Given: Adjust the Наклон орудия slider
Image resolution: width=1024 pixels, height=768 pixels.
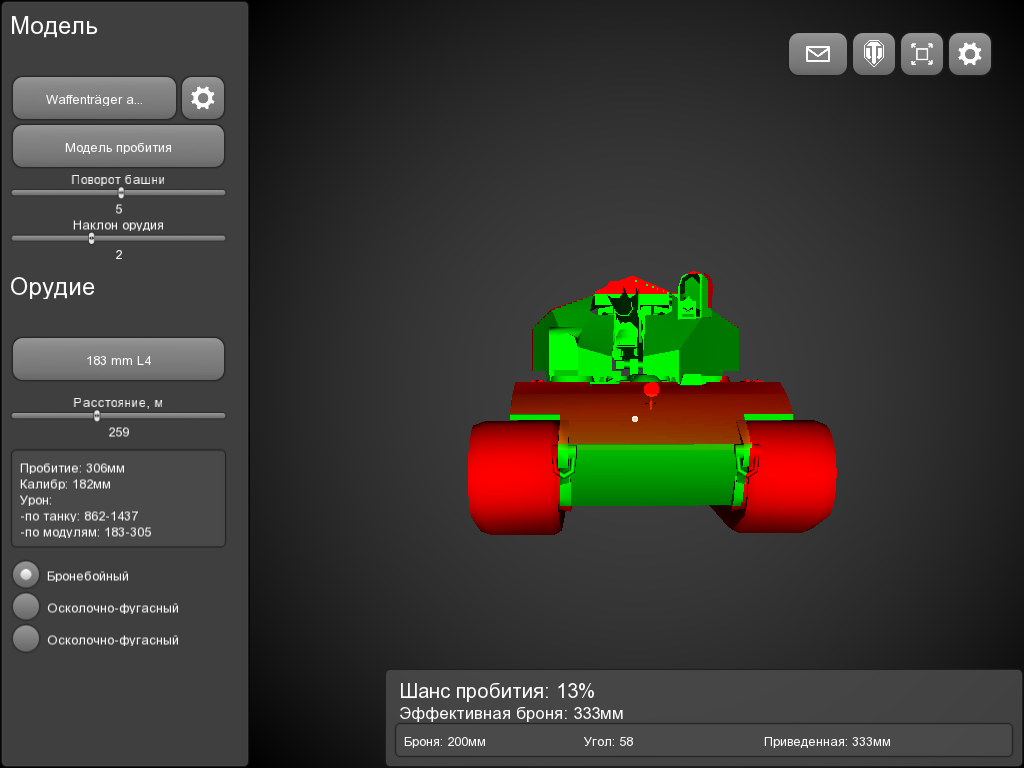Looking at the screenshot, I should (118, 238).
